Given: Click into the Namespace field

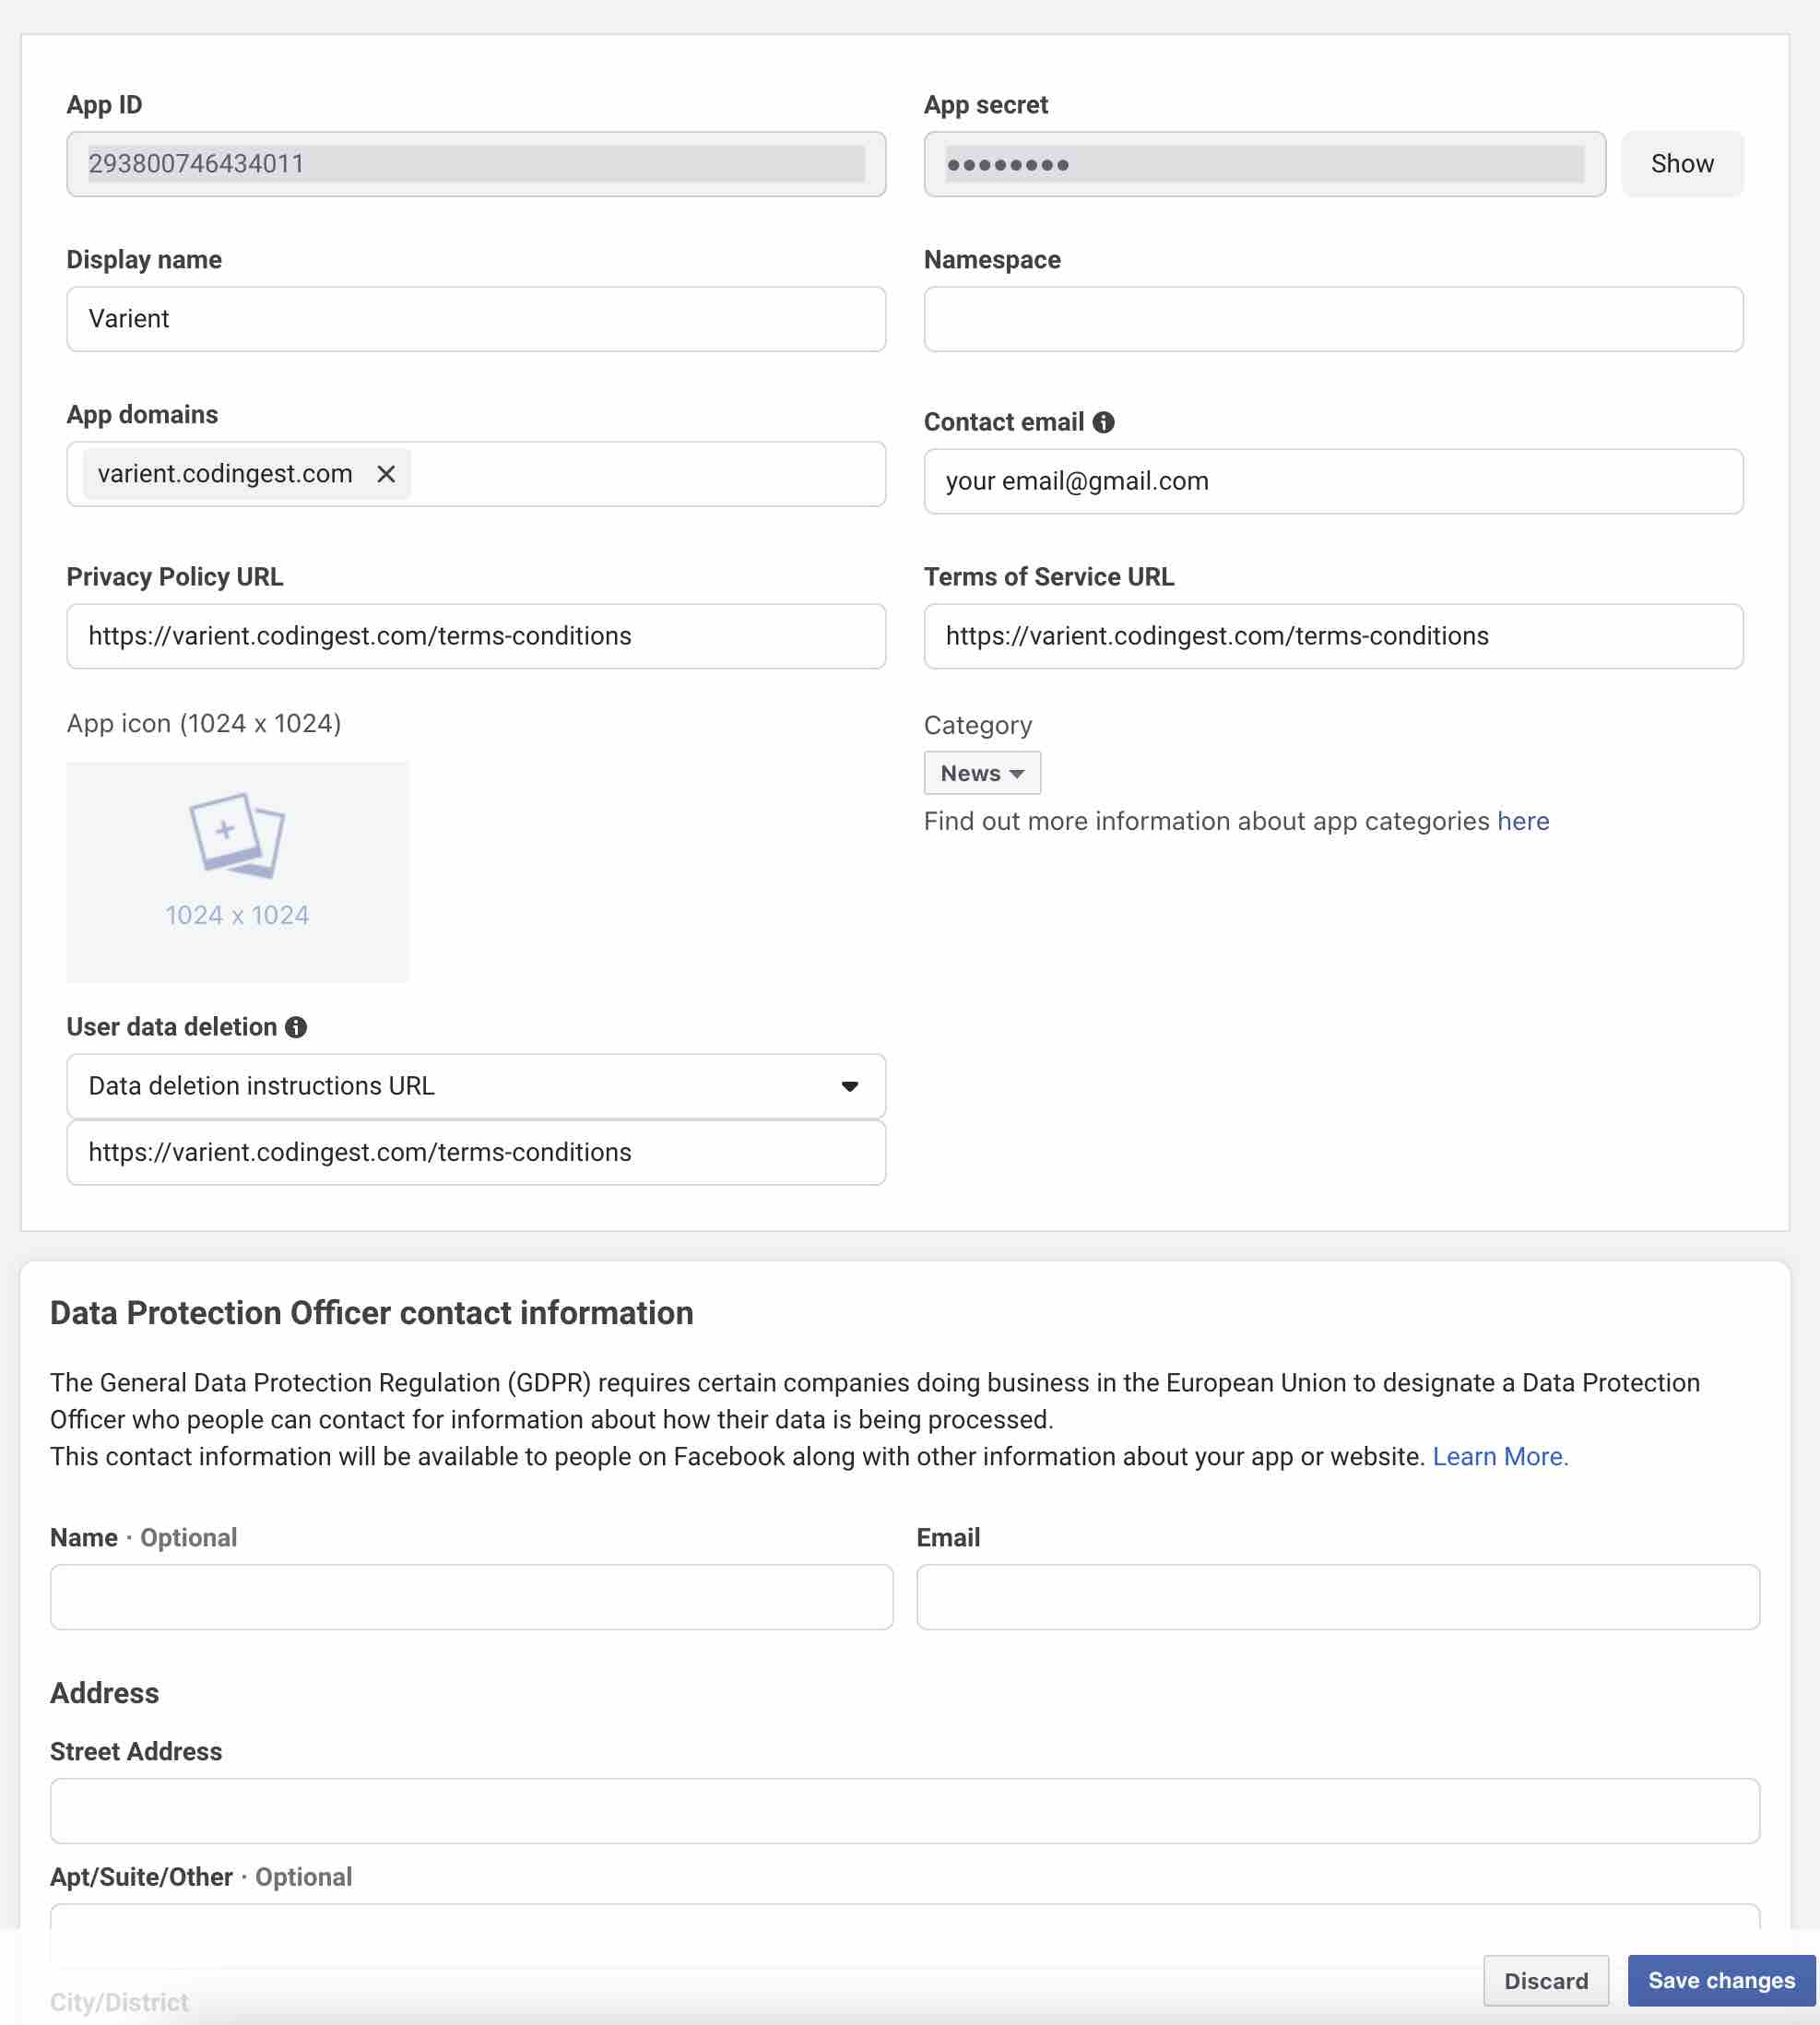Looking at the screenshot, I should pyautogui.click(x=1332, y=319).
